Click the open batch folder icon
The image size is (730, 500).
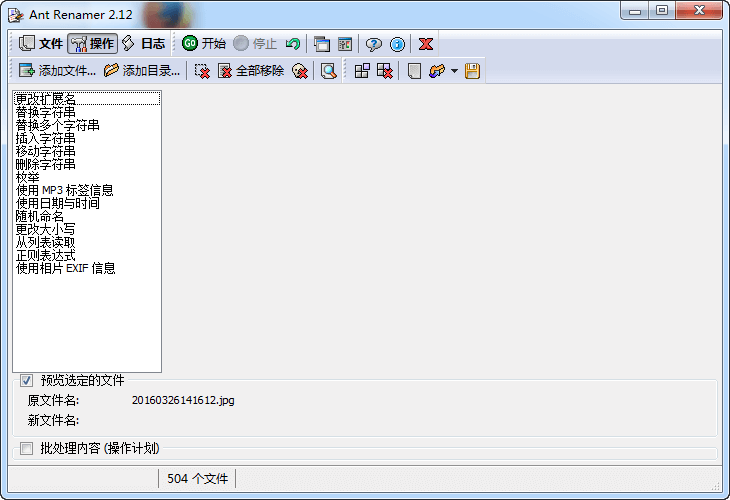point(437,71)
